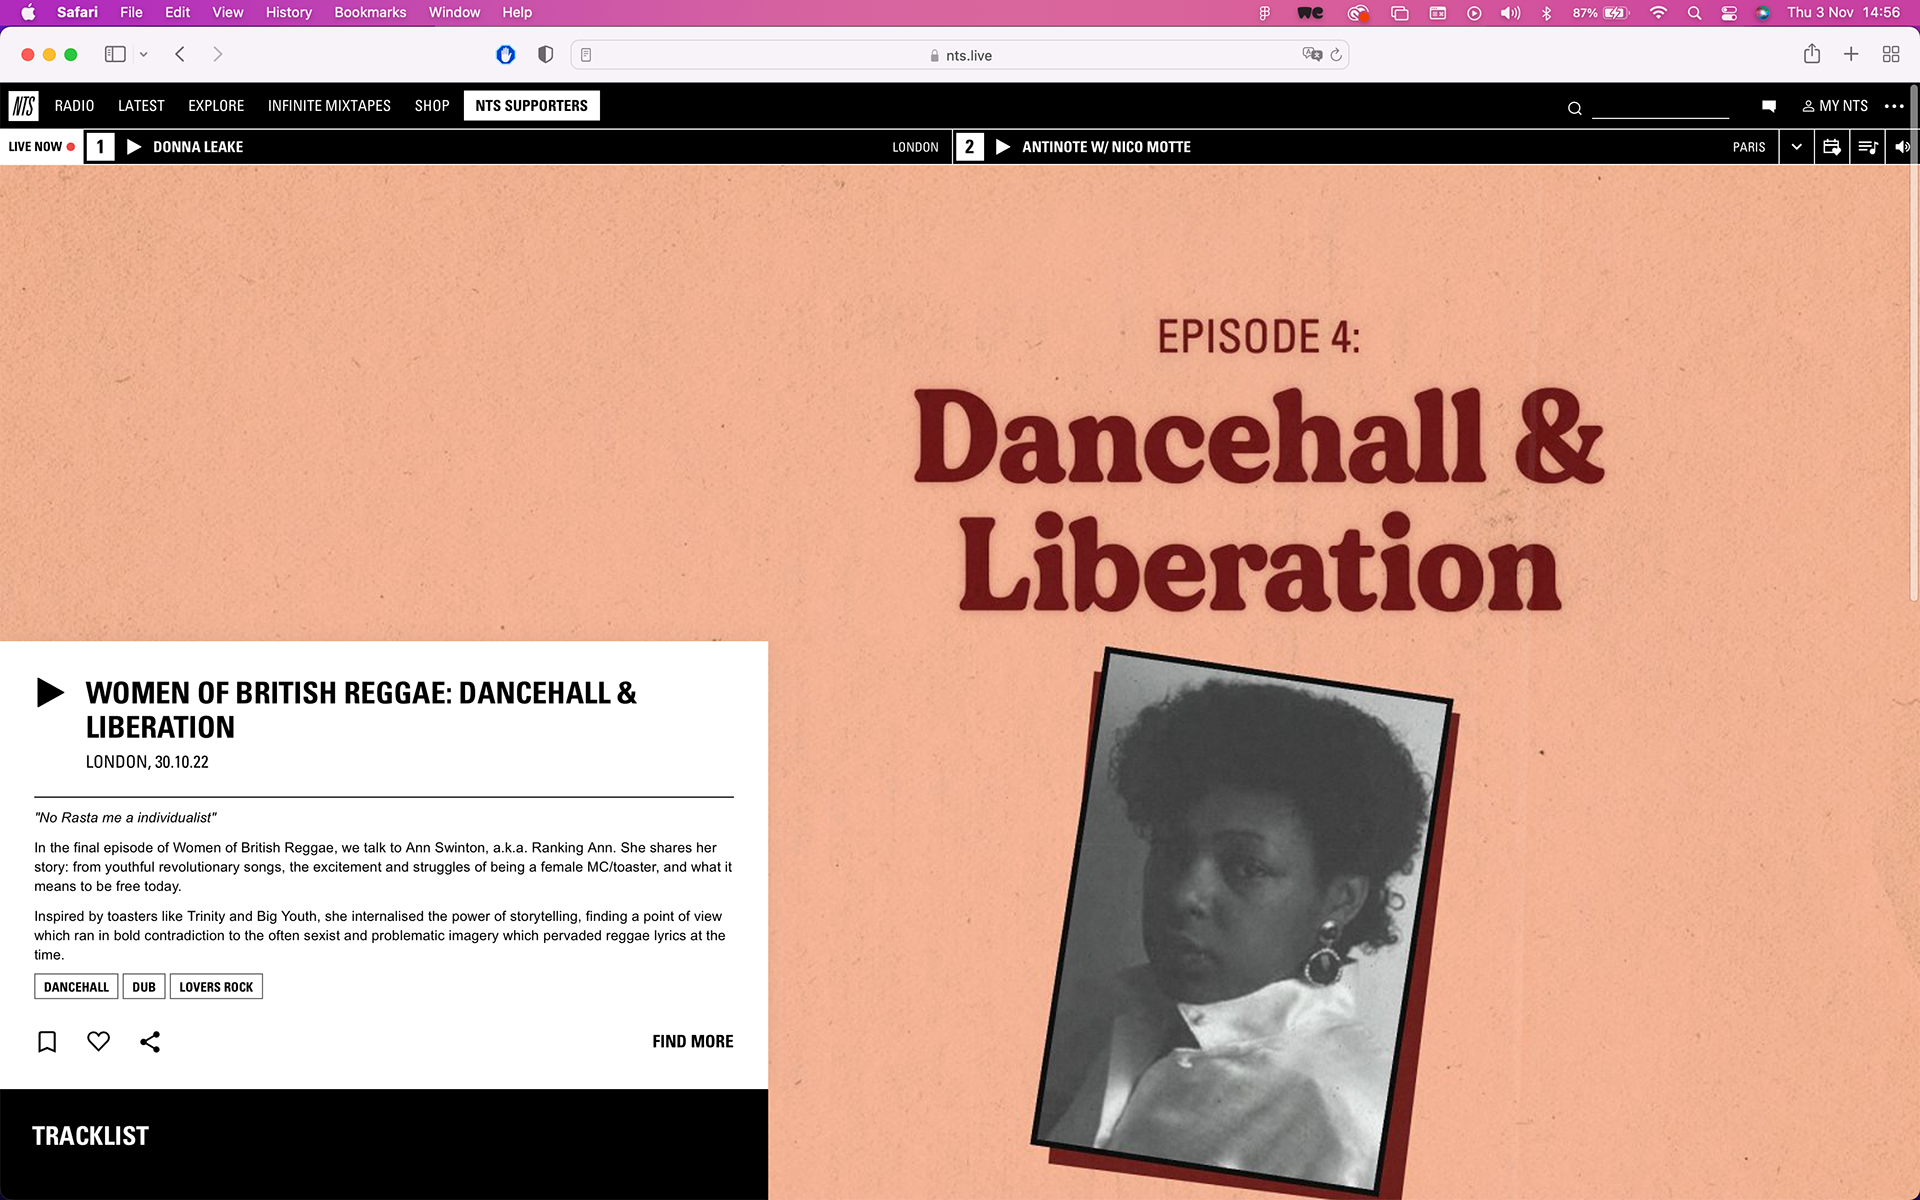Click the macOS sound volume menu icon

pyautogui.click(x=1510, y=13)
